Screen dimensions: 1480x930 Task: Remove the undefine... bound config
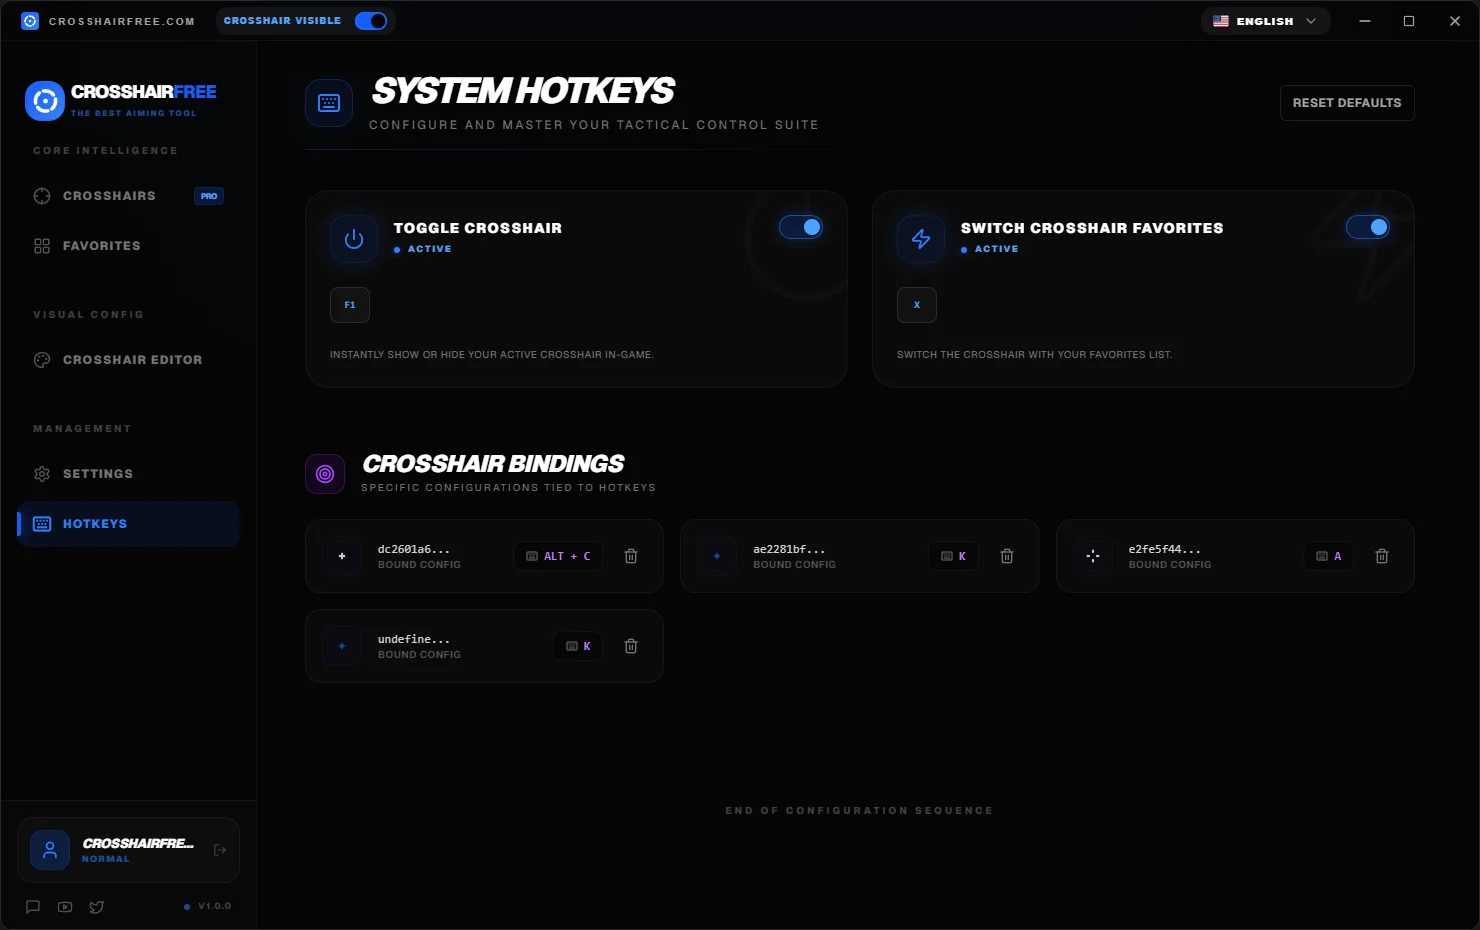[x=631, y=646]
